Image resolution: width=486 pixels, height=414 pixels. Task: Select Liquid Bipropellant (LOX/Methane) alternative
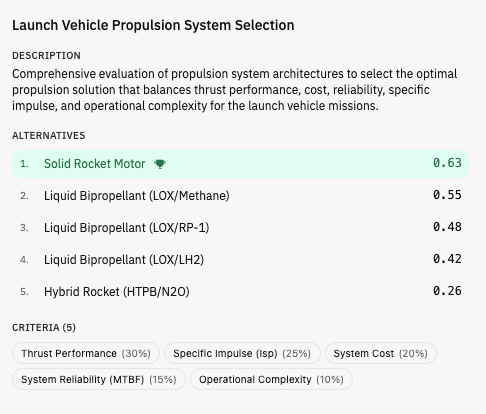[241, 196]
